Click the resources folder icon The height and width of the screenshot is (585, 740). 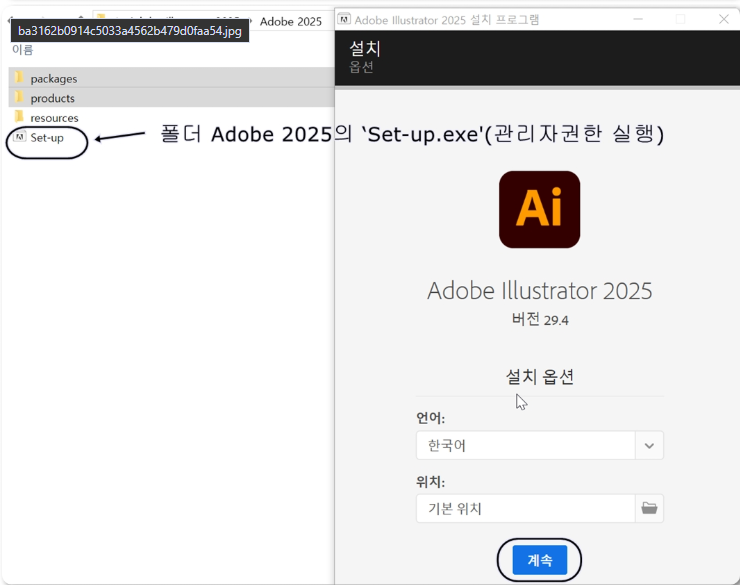(x=19, y=117)
